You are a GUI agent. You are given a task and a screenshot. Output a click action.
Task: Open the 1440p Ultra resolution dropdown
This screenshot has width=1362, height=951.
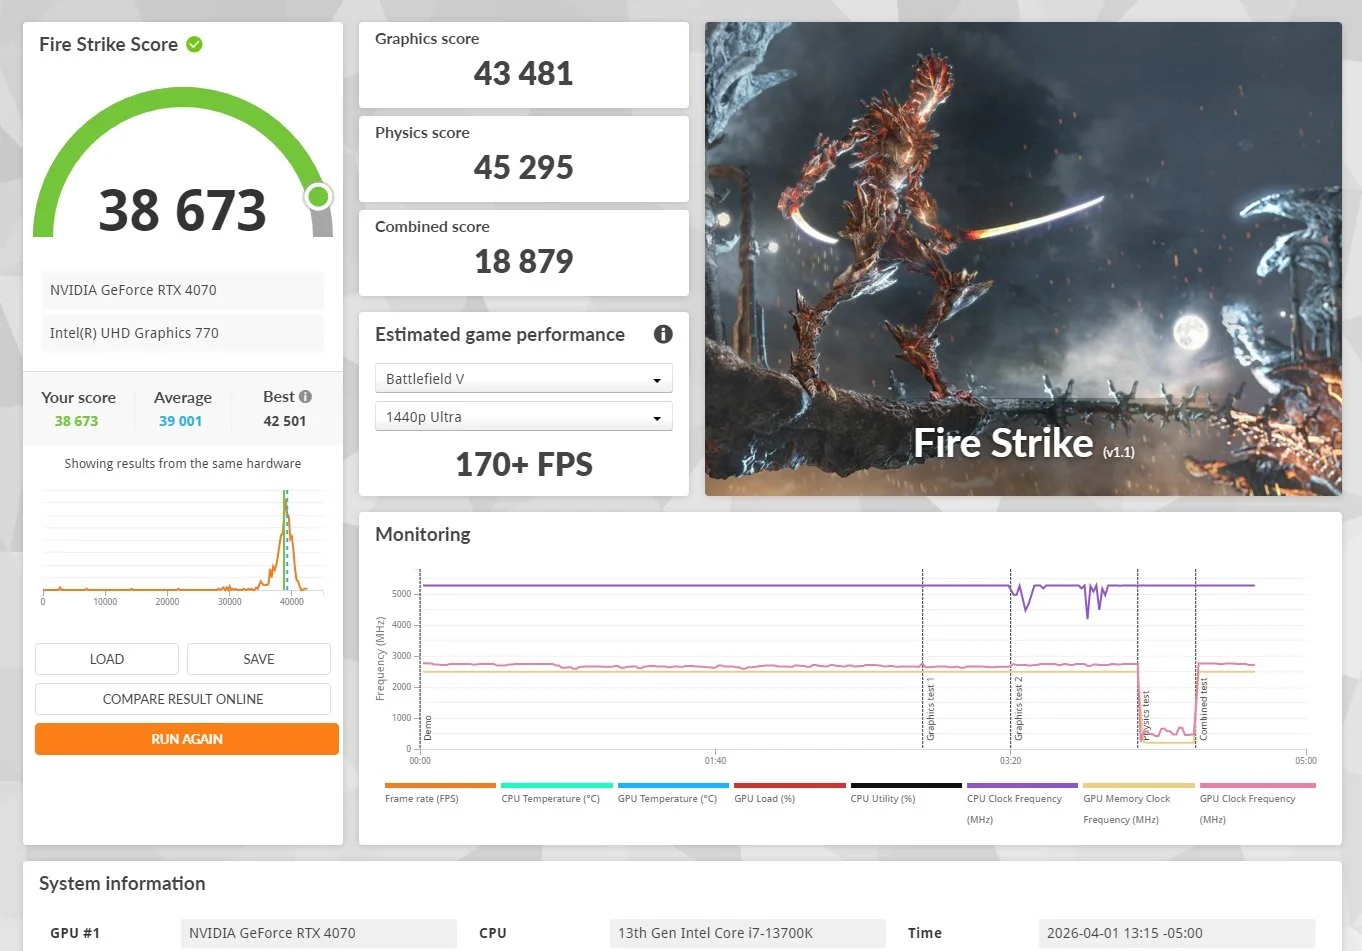[x=524, y=417]
